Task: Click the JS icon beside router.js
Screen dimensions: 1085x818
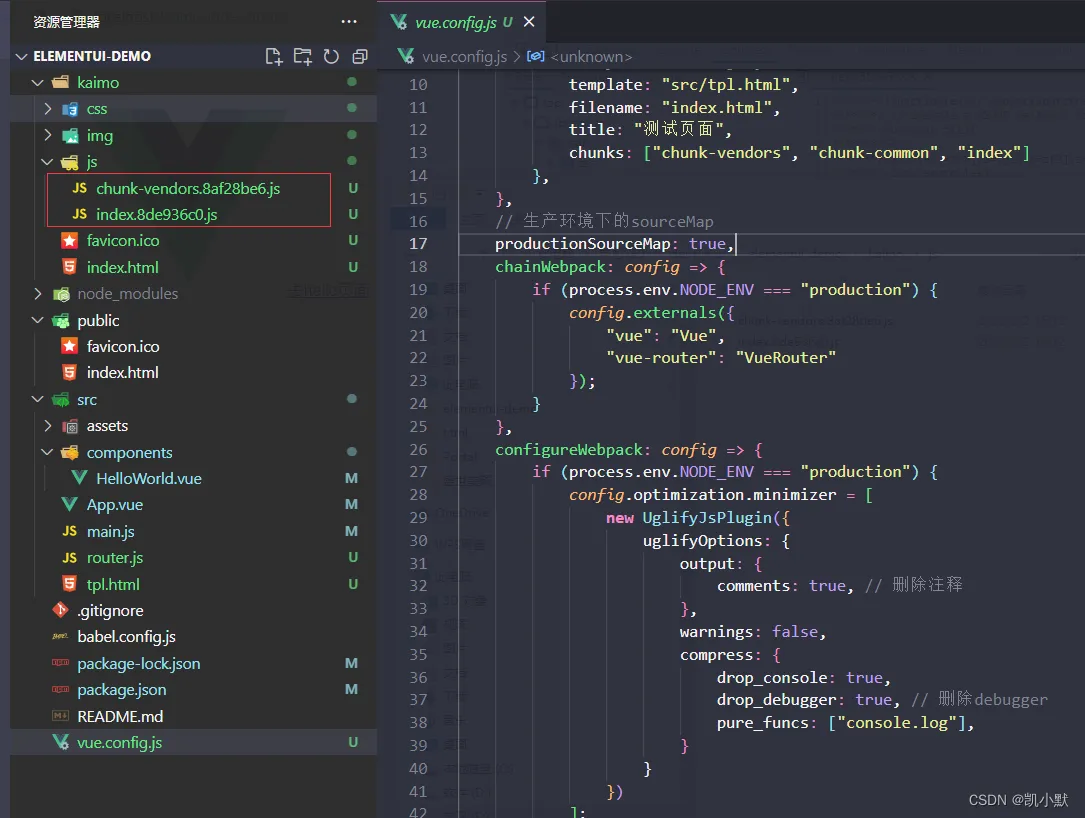Action: (69, 558)
